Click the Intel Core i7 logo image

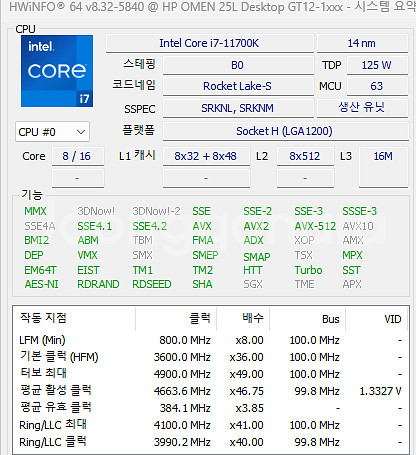57,71
